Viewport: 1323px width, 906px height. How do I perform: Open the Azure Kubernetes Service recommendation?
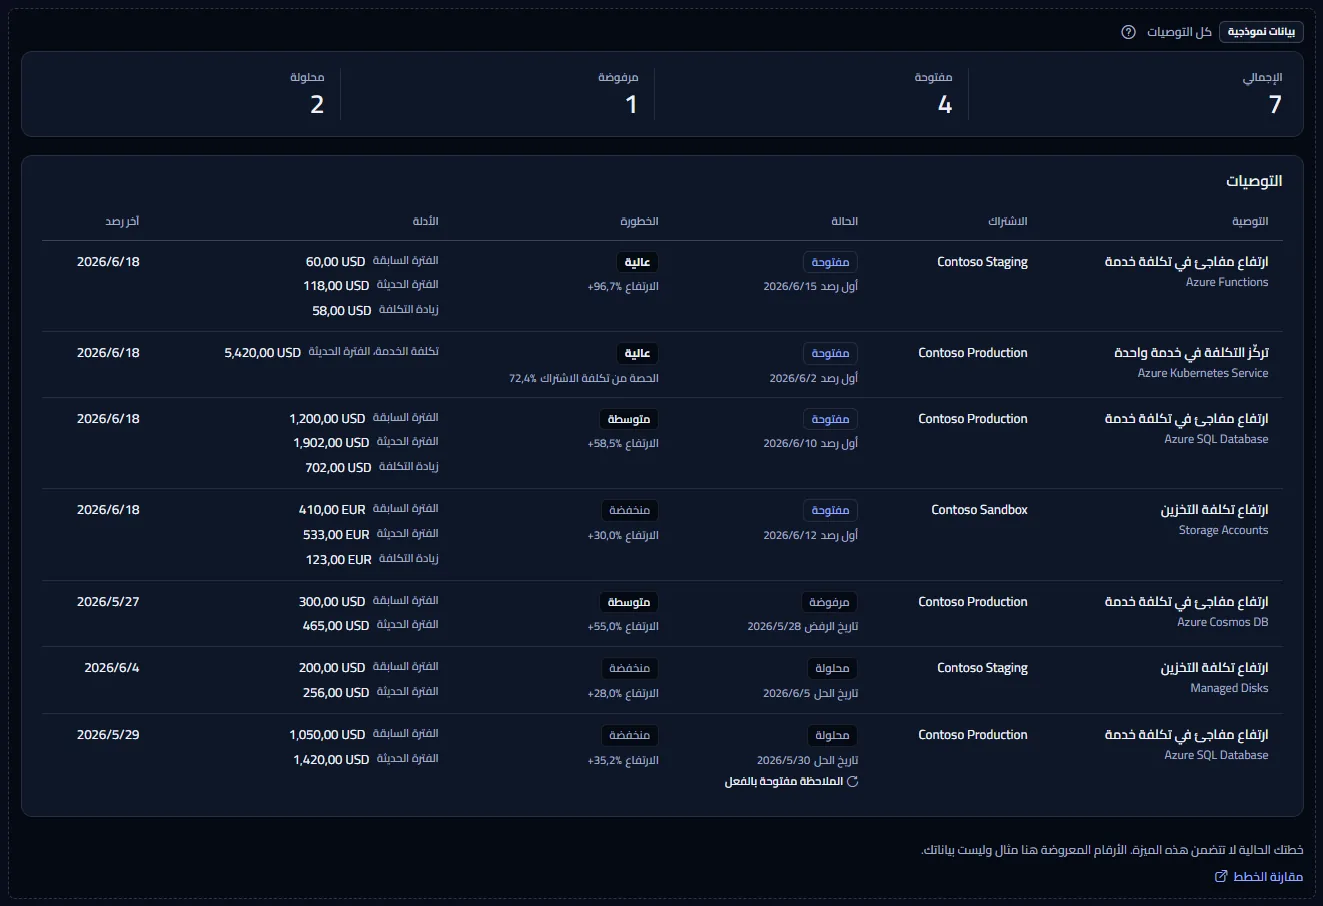tap(662, 365)
